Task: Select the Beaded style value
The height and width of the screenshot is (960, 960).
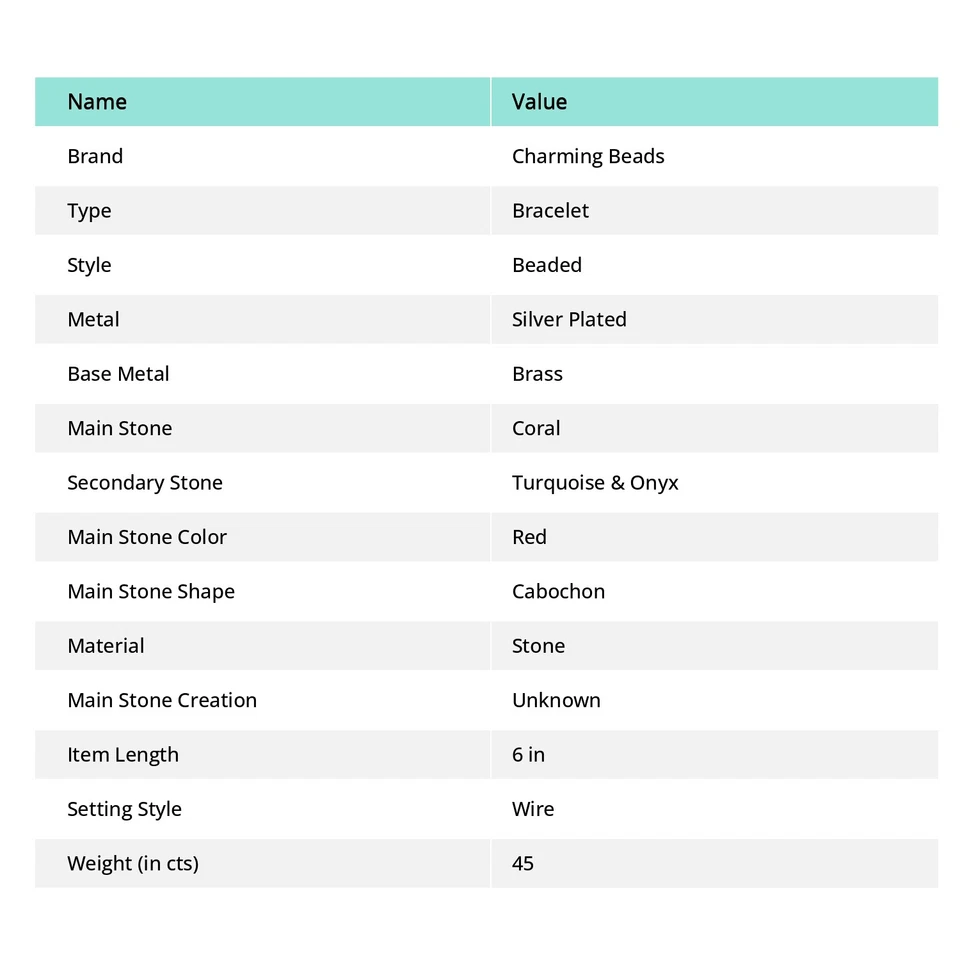Action: tap(547, 265)
